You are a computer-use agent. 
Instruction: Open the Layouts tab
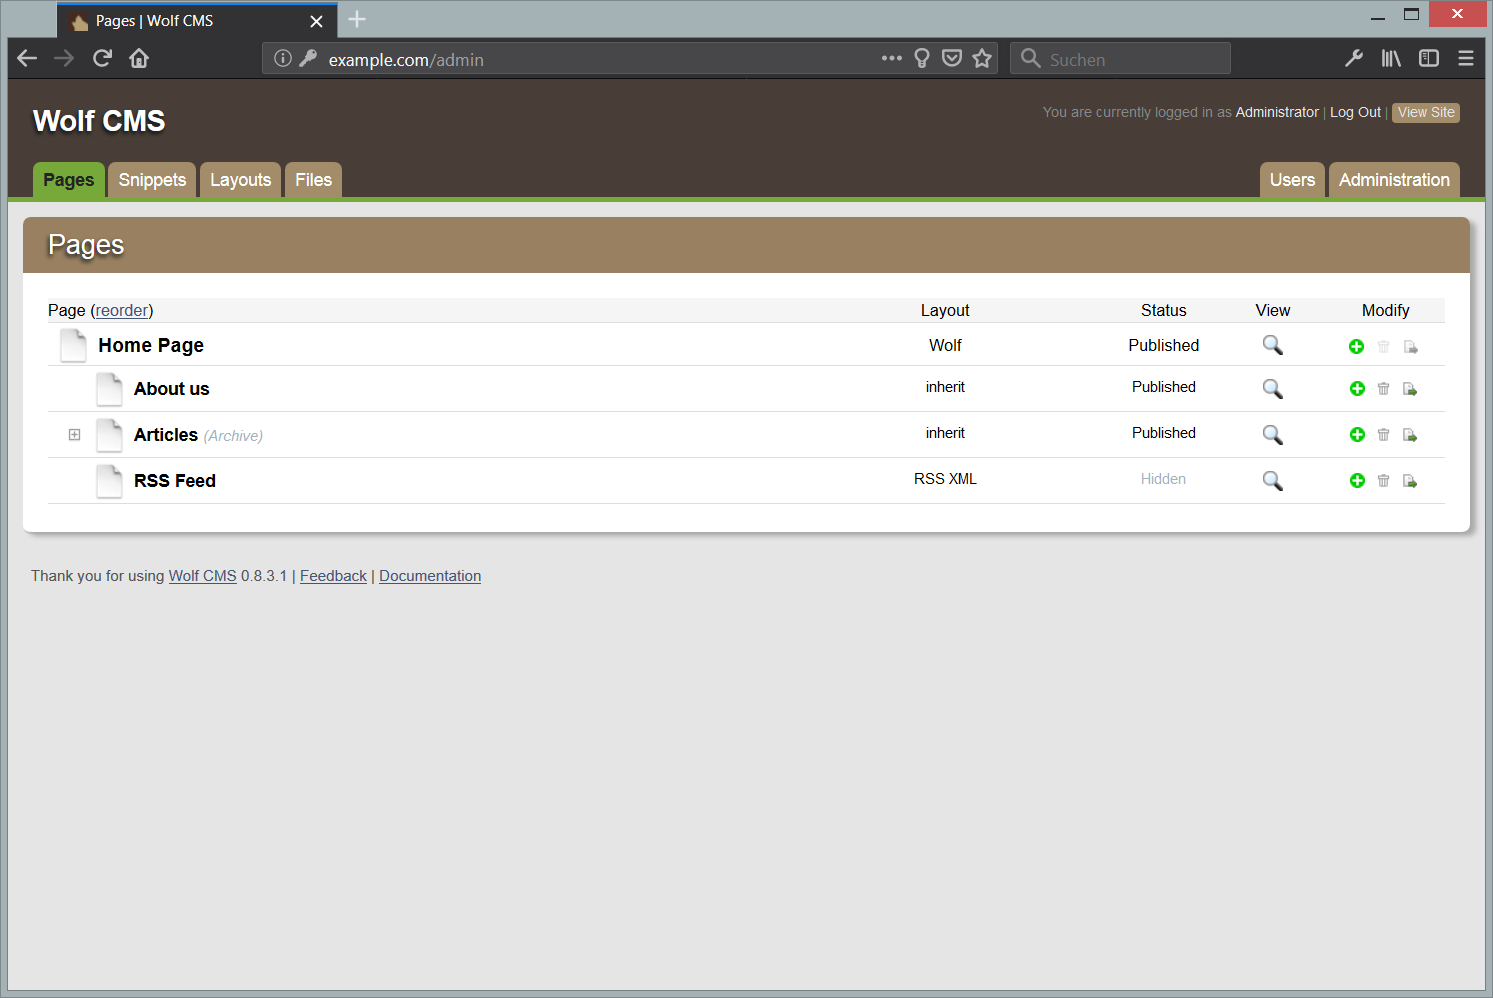pos(240,180)
